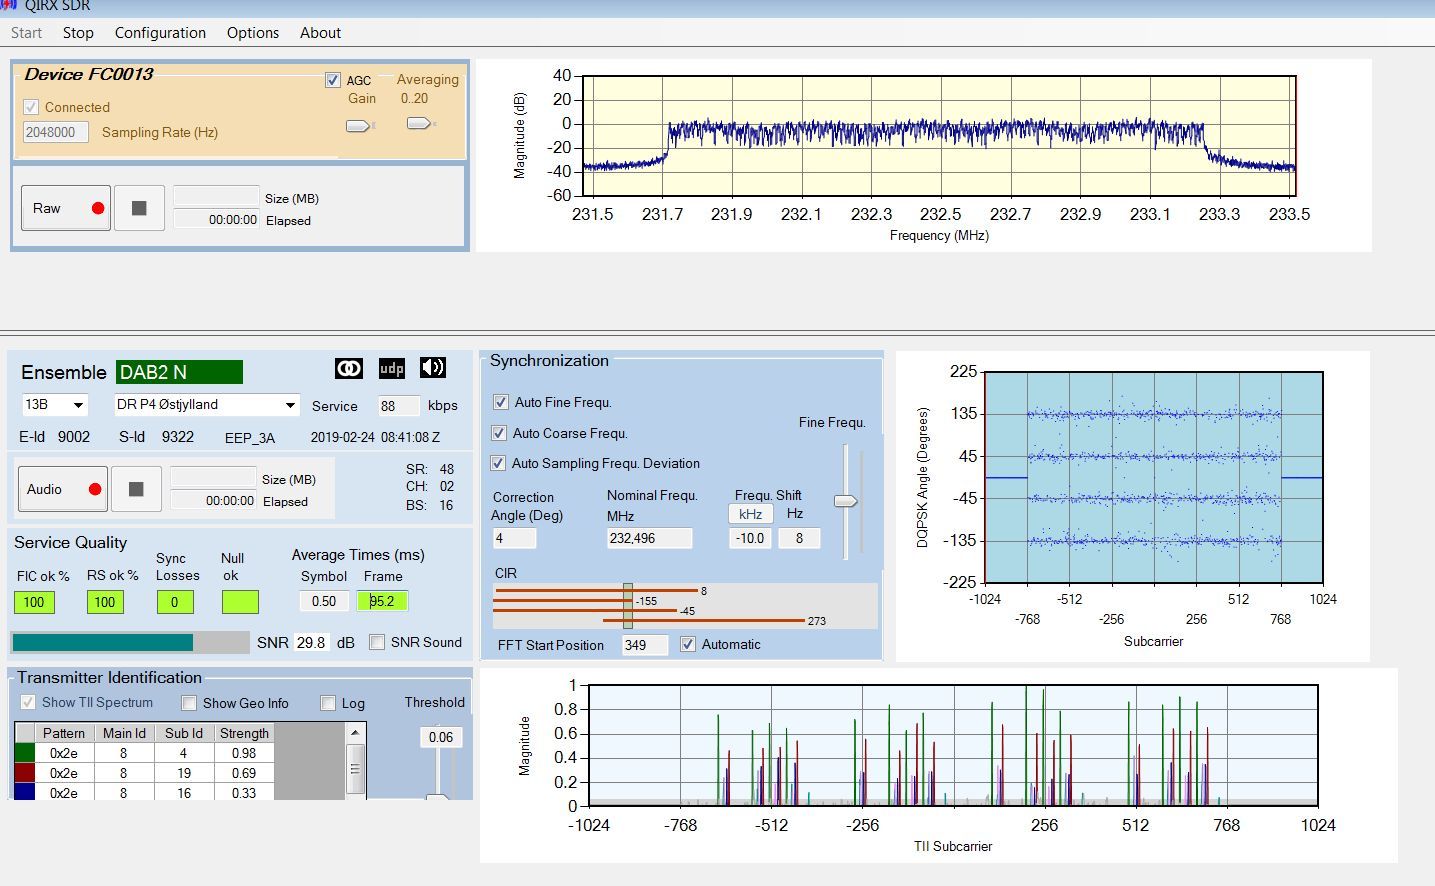Open the Options menu
Image resolution: width=1435 pixels, height=886 pixels.
pyautogui.click(x=253, y=33)
